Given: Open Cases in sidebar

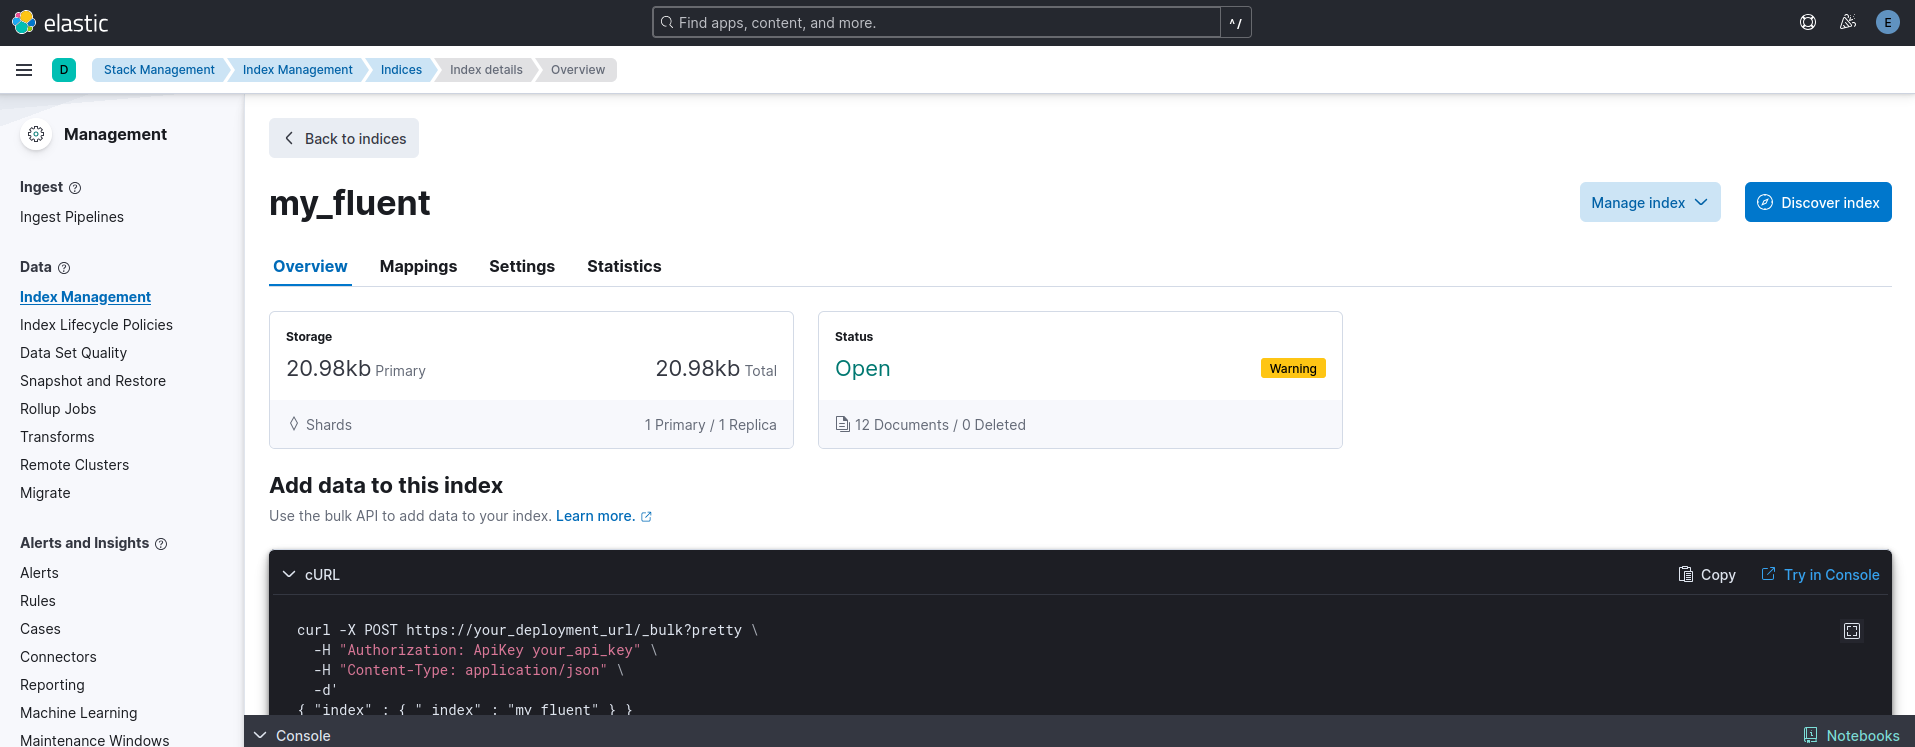Looking at the screenshot, I should click(x=40, y=629).
